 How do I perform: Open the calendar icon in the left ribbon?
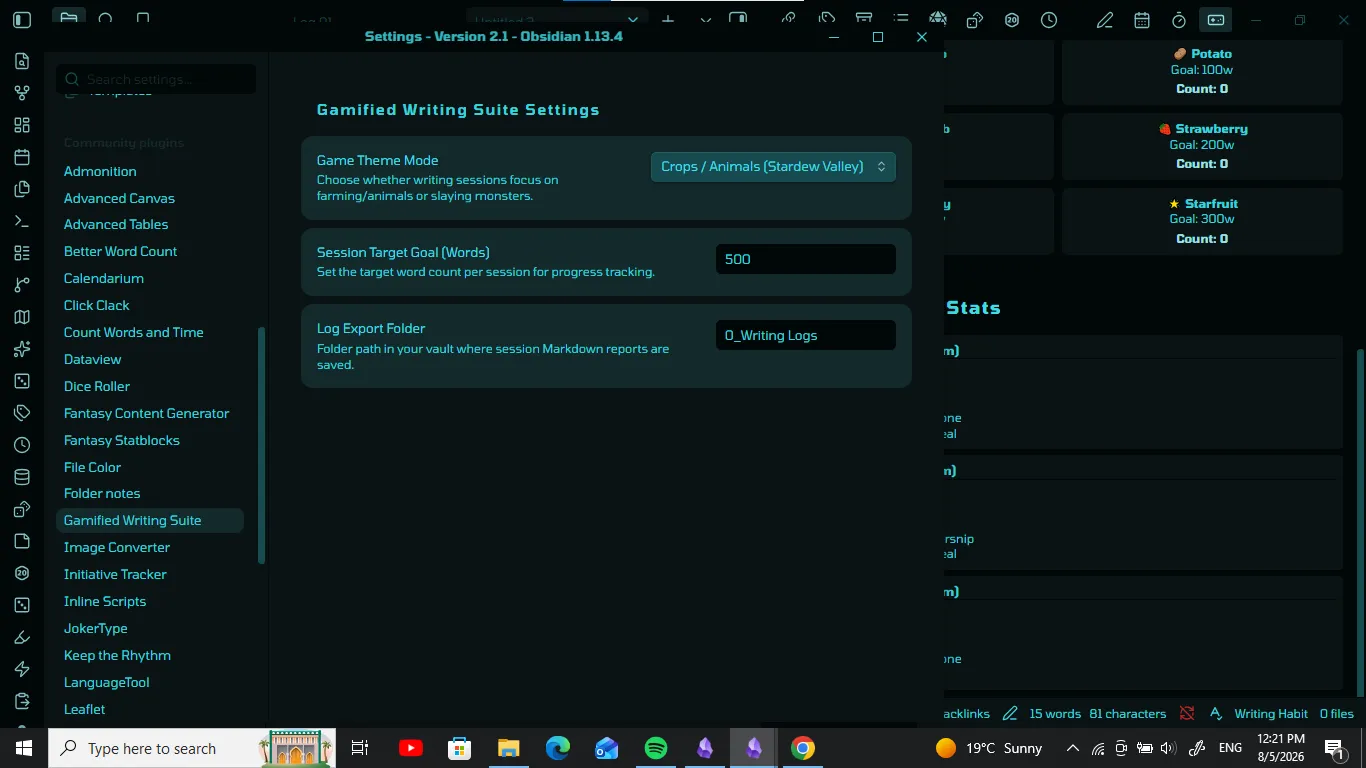click(x=21, y=157)
